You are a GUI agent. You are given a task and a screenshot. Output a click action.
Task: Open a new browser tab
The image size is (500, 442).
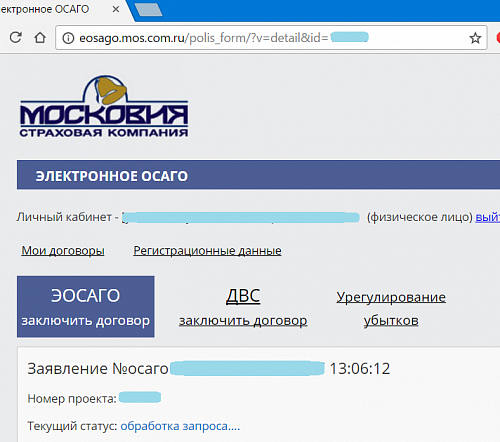tap(148, 10)
